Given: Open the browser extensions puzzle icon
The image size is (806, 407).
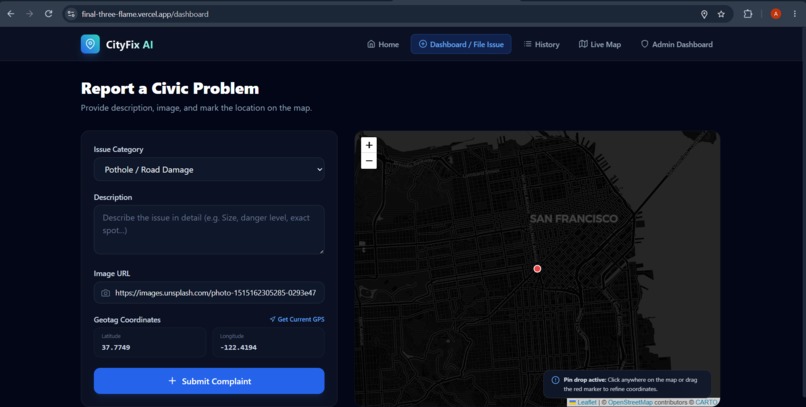Looking at the screenshot, I should tap(748, 14).
